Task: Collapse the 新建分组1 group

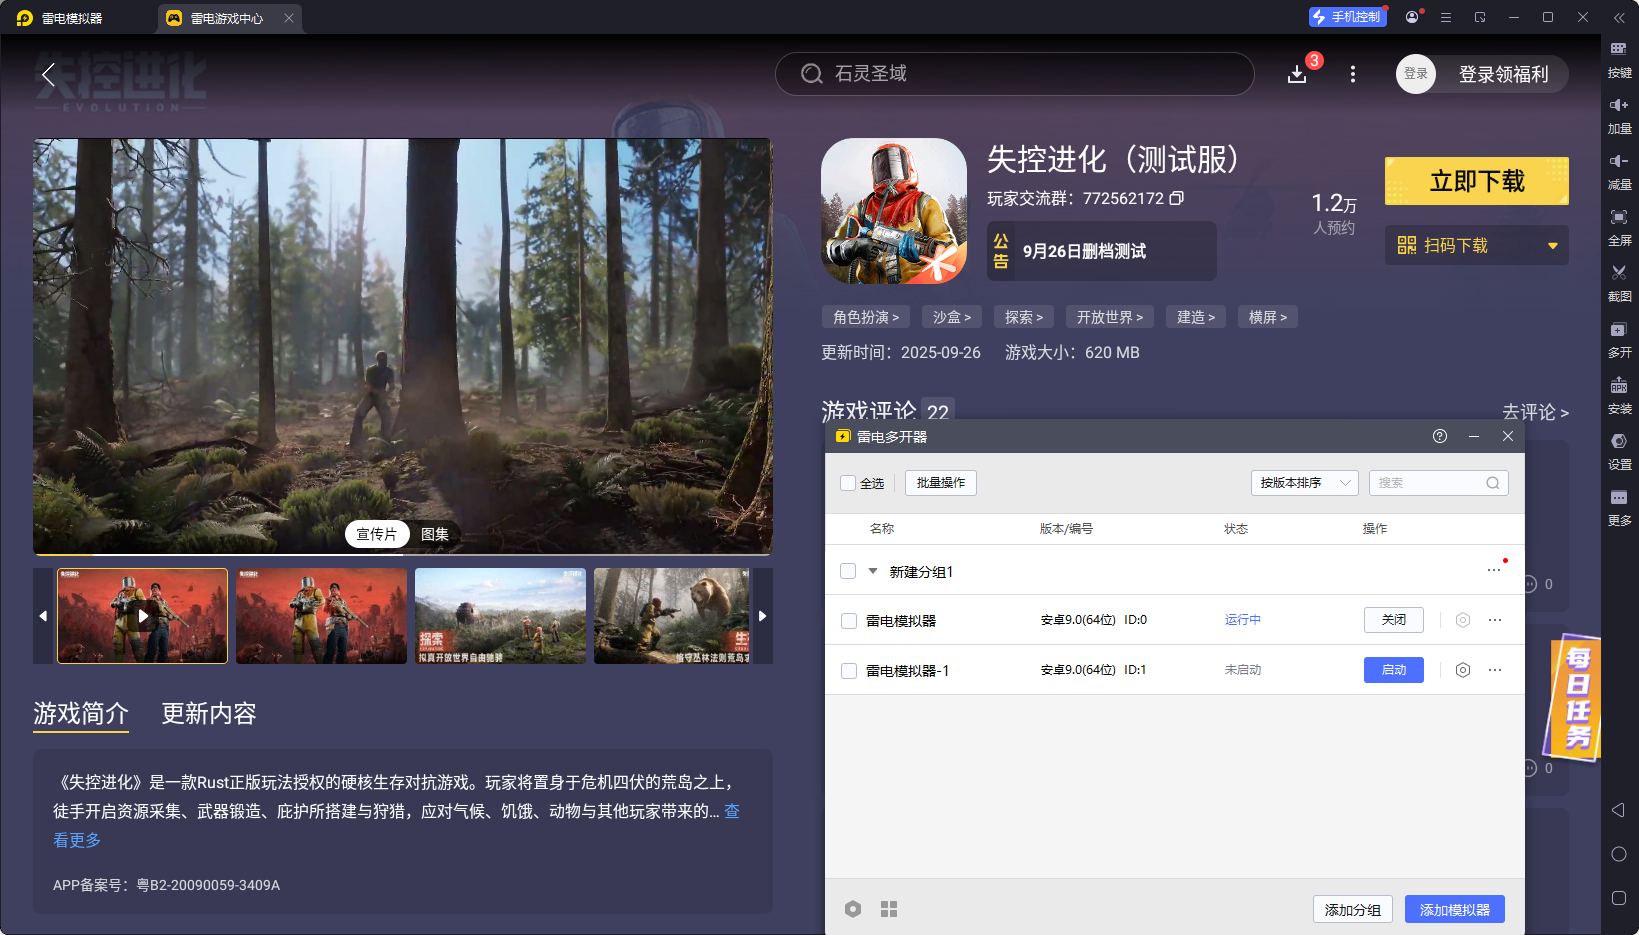Action: click(873, 571)
